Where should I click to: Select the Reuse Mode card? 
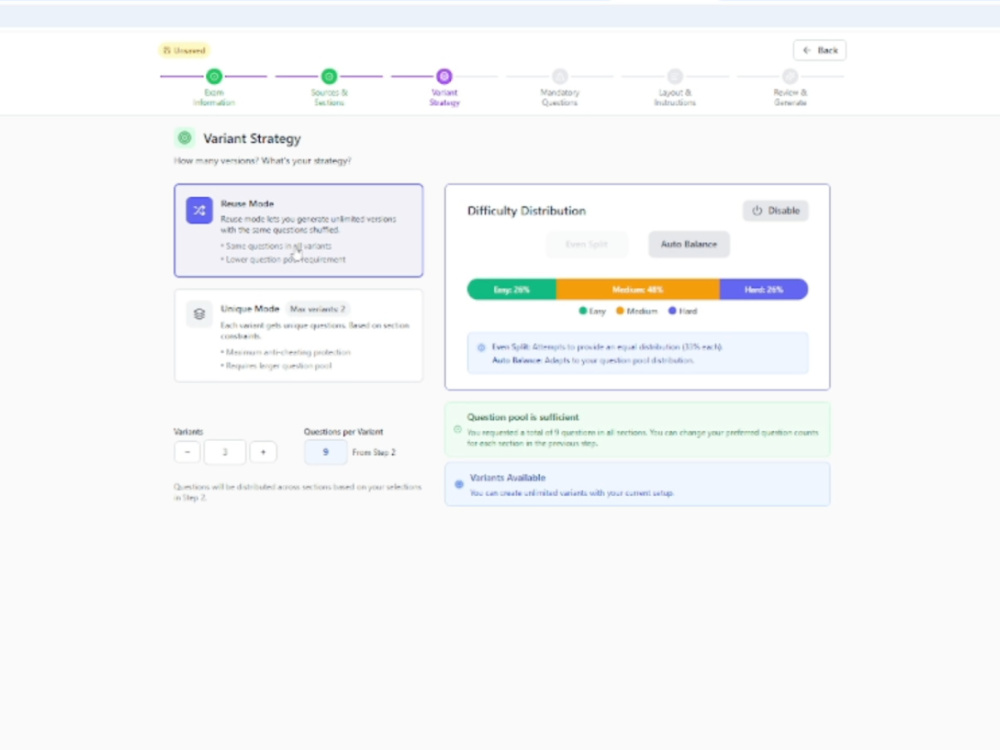pyautogui.click(x=298, y=231)
